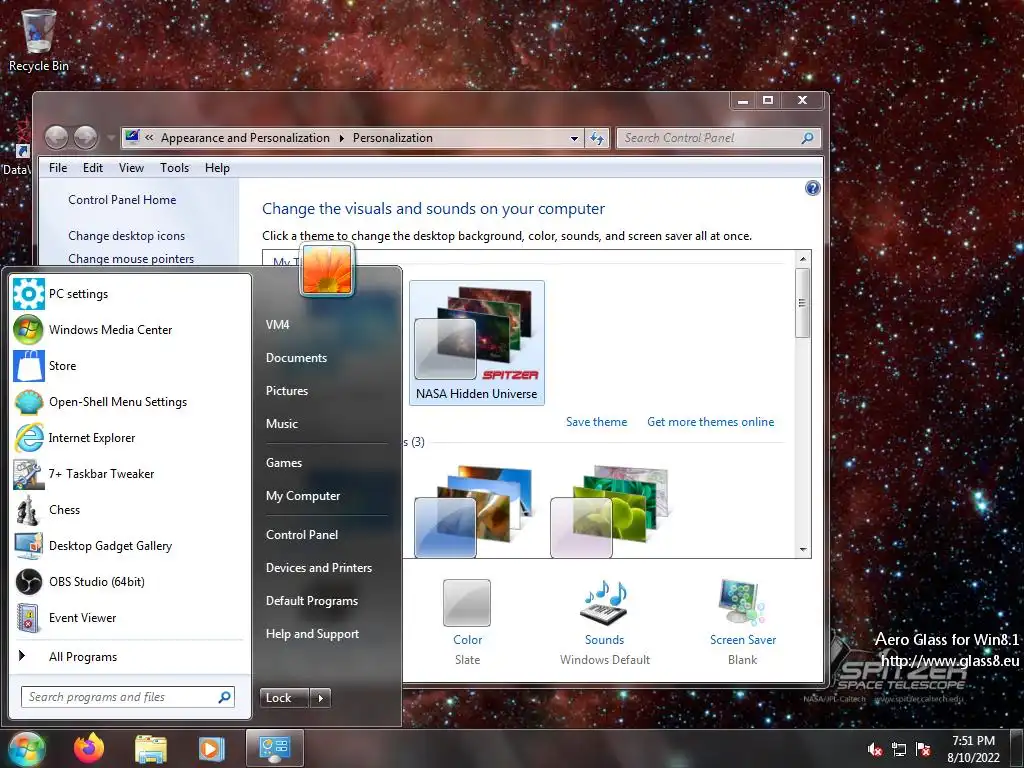Open Music from Start menu
The image size is (1024, 768).
tap(281, 424)
